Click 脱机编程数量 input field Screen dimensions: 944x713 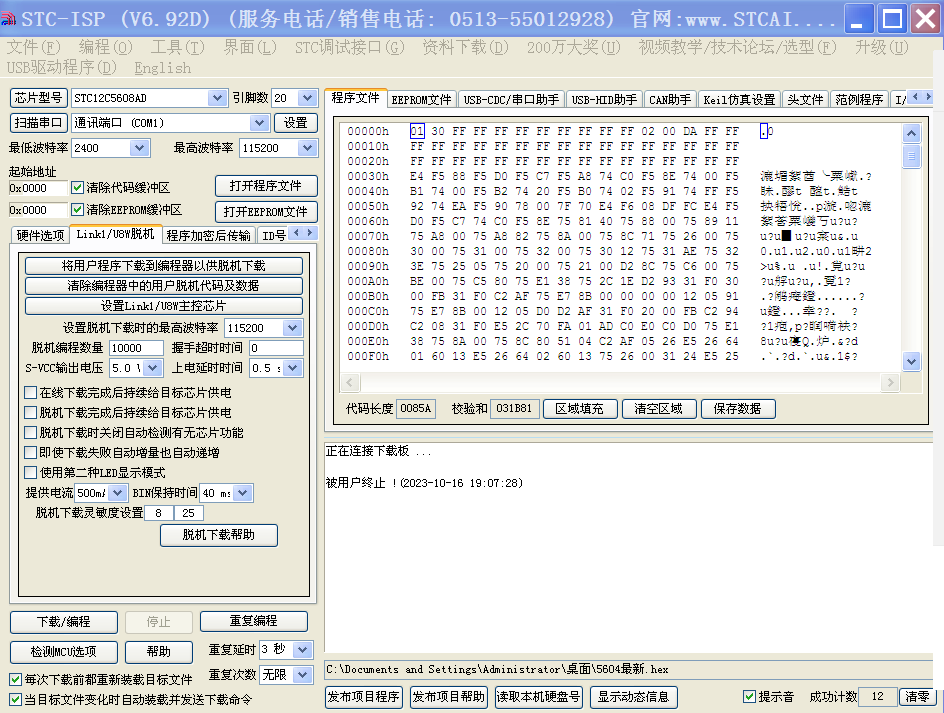[x=136, y=347]
